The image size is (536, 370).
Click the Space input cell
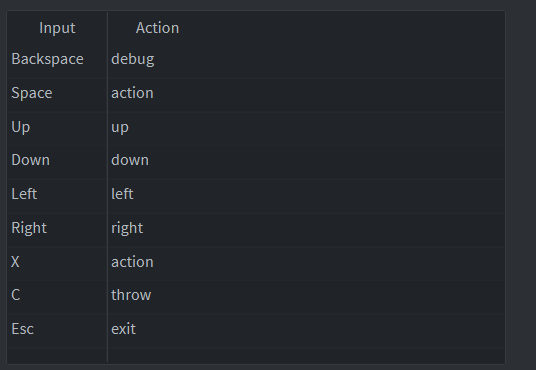click(x=57, y=93)
